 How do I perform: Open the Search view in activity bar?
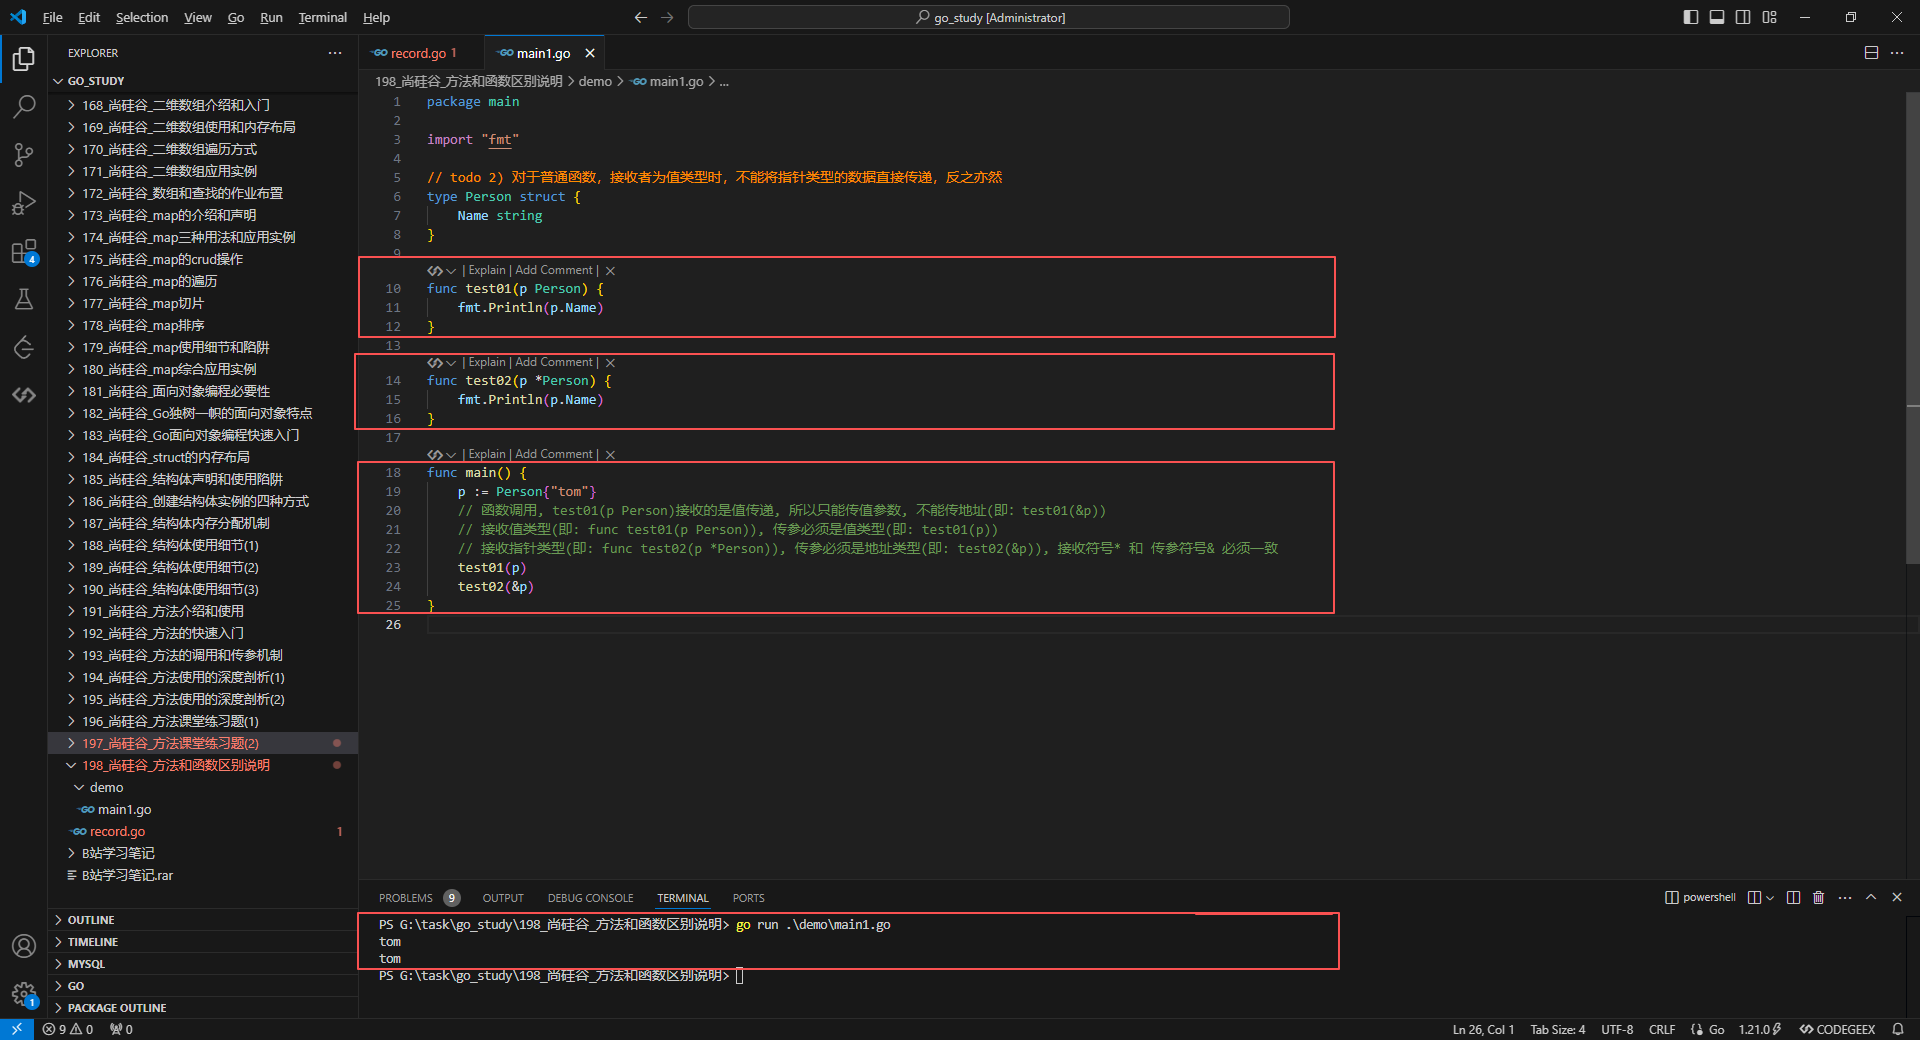pos(24,106)
